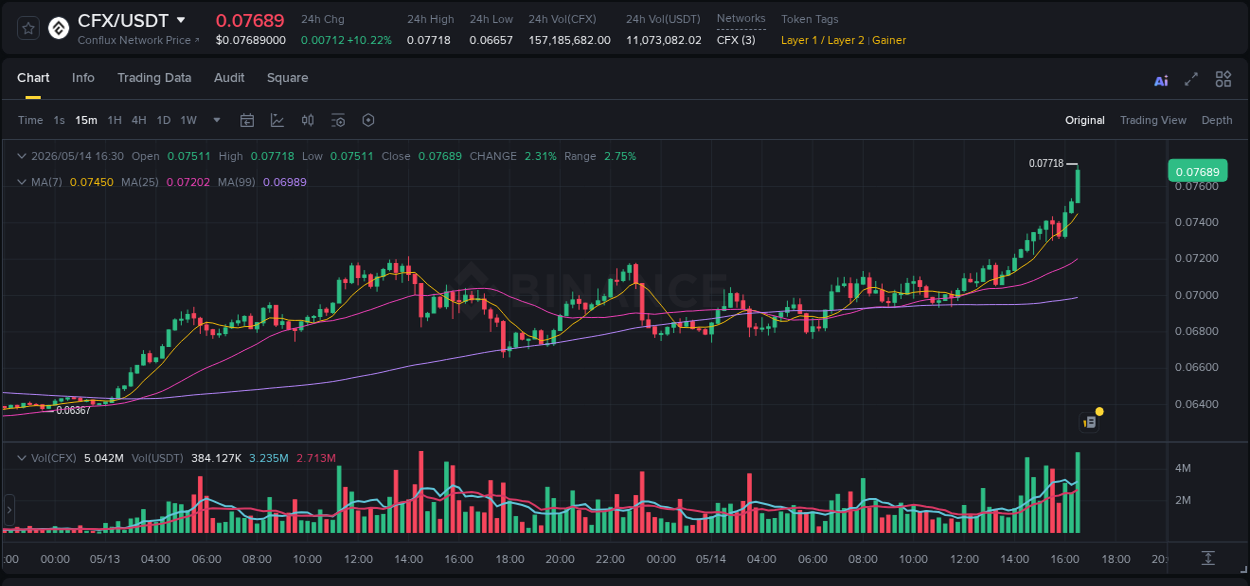This screenshot has width=1250, height=586.
Task: Open the Conflux Network Price link
Action: [139, 40]
